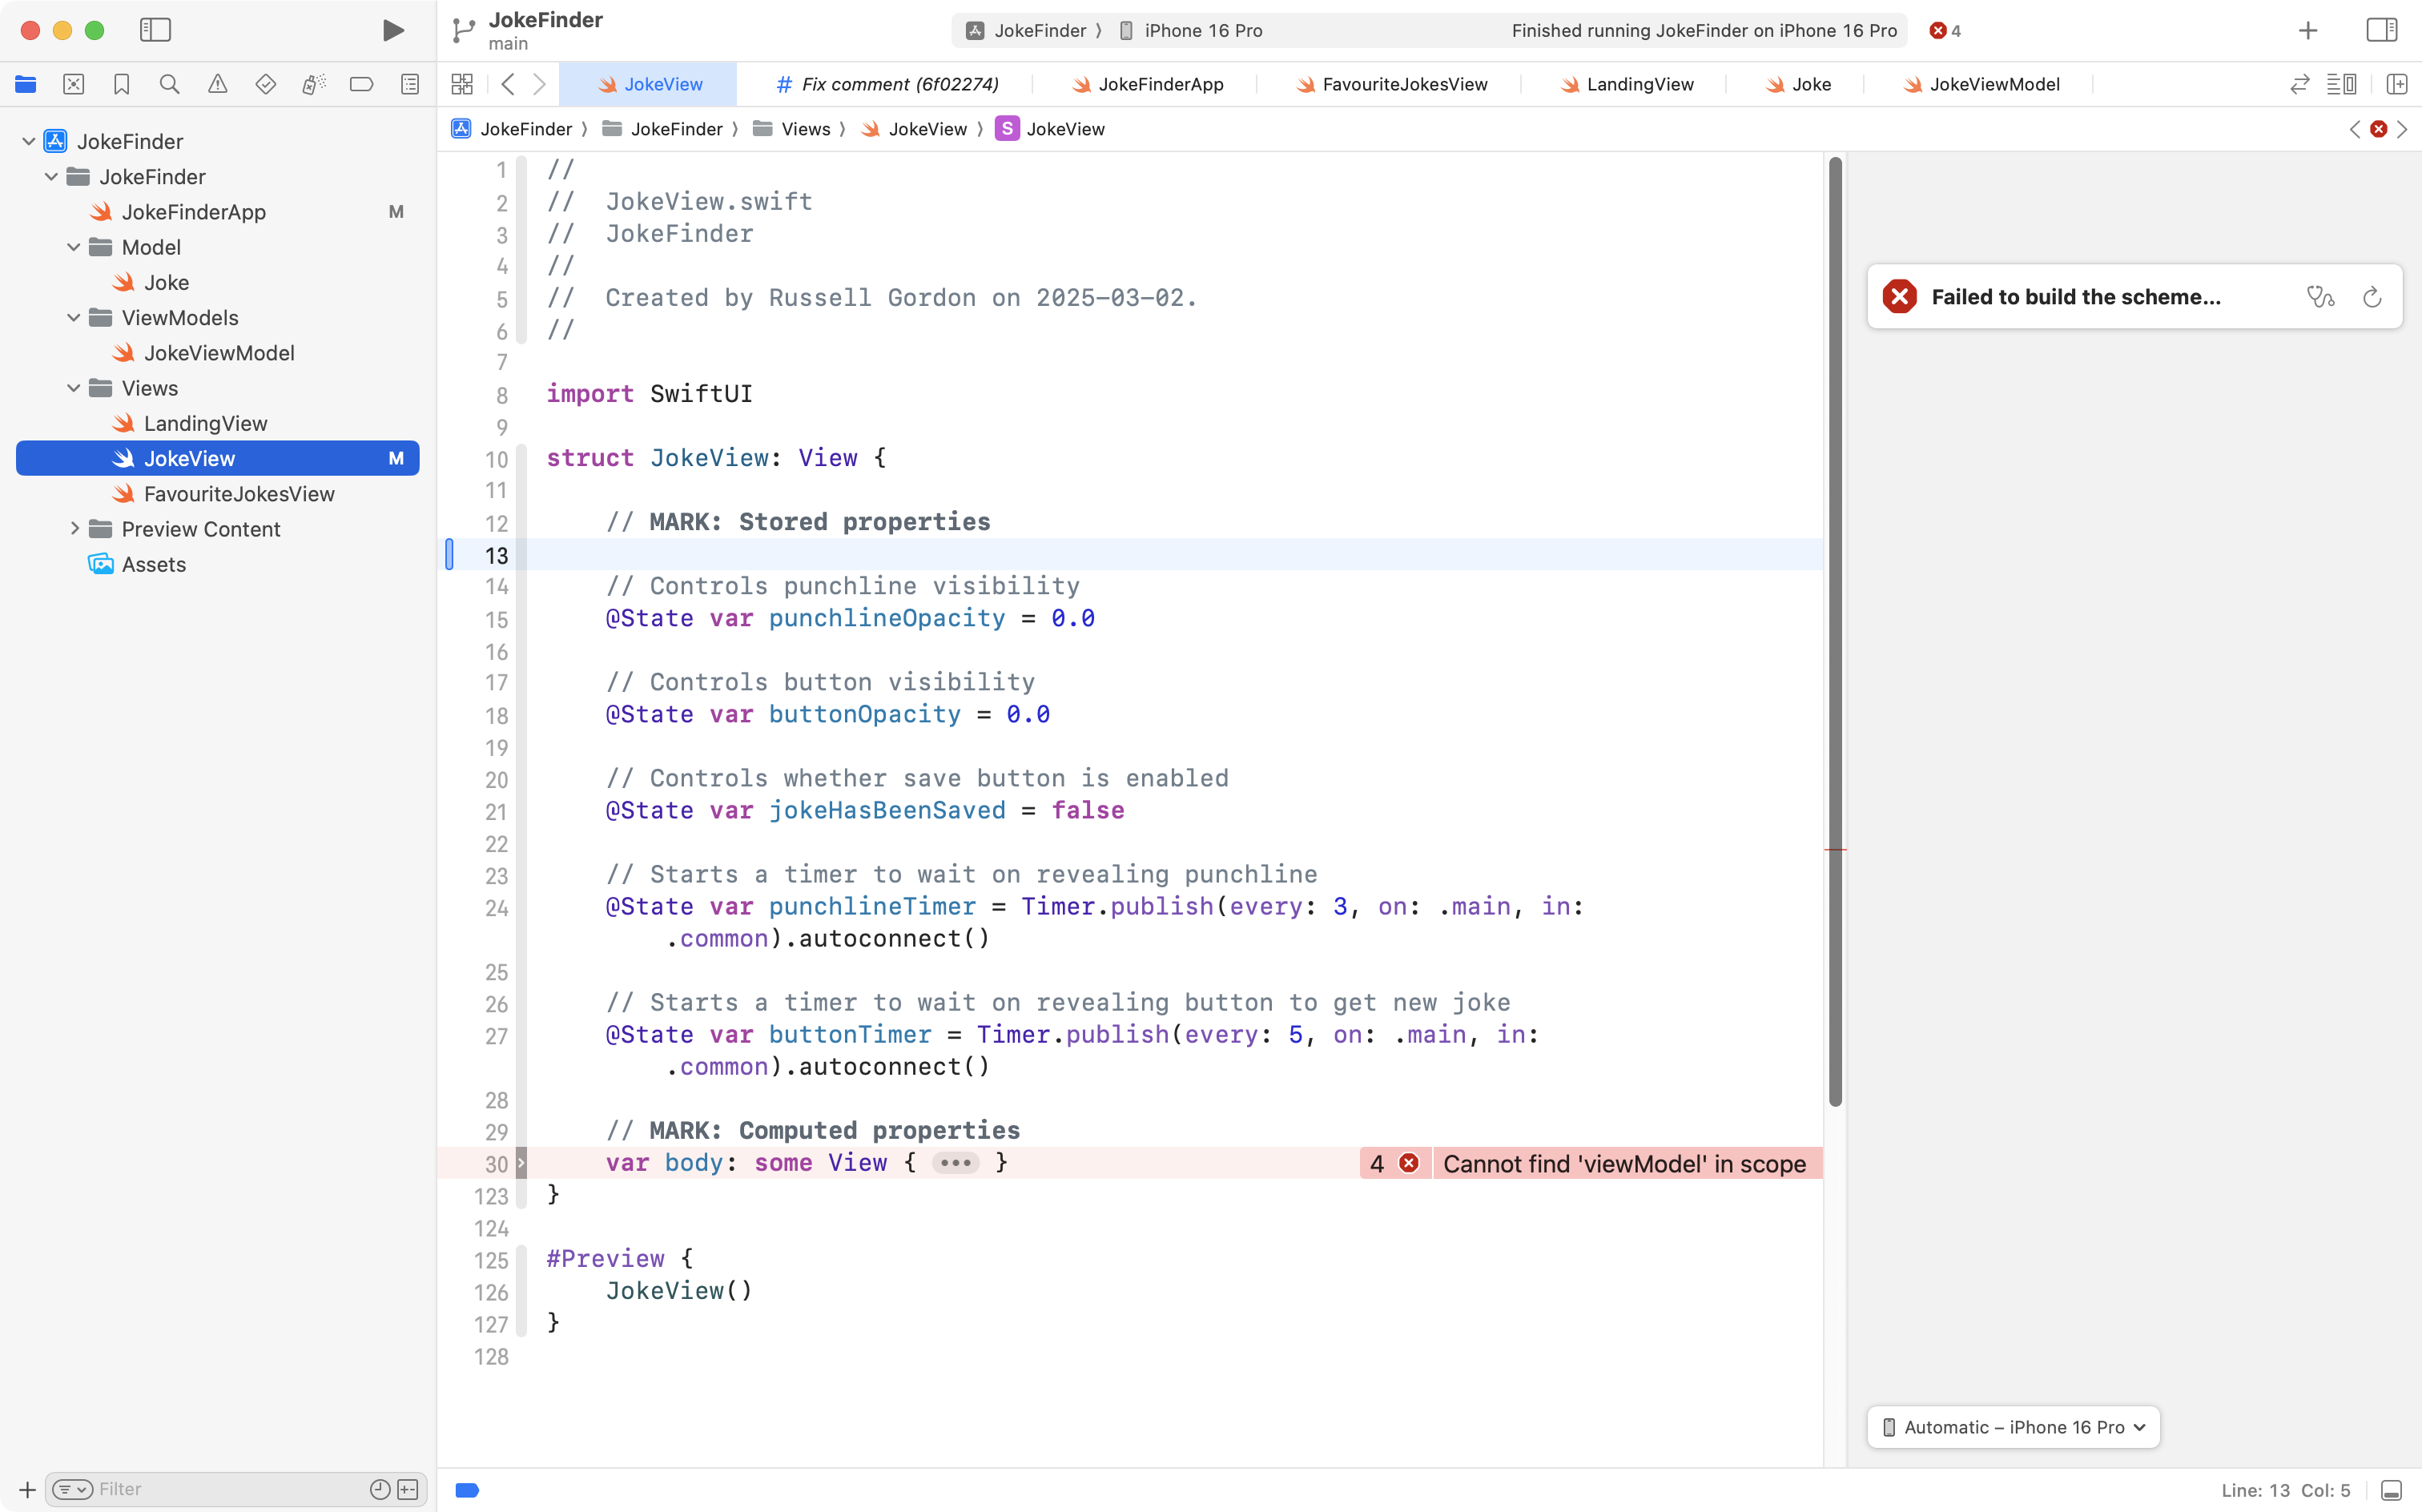The height and width of the screenshot is (1512, 2422).
Task: Toggle the navigator sidebar visibility
Action: tap(155, 30)
